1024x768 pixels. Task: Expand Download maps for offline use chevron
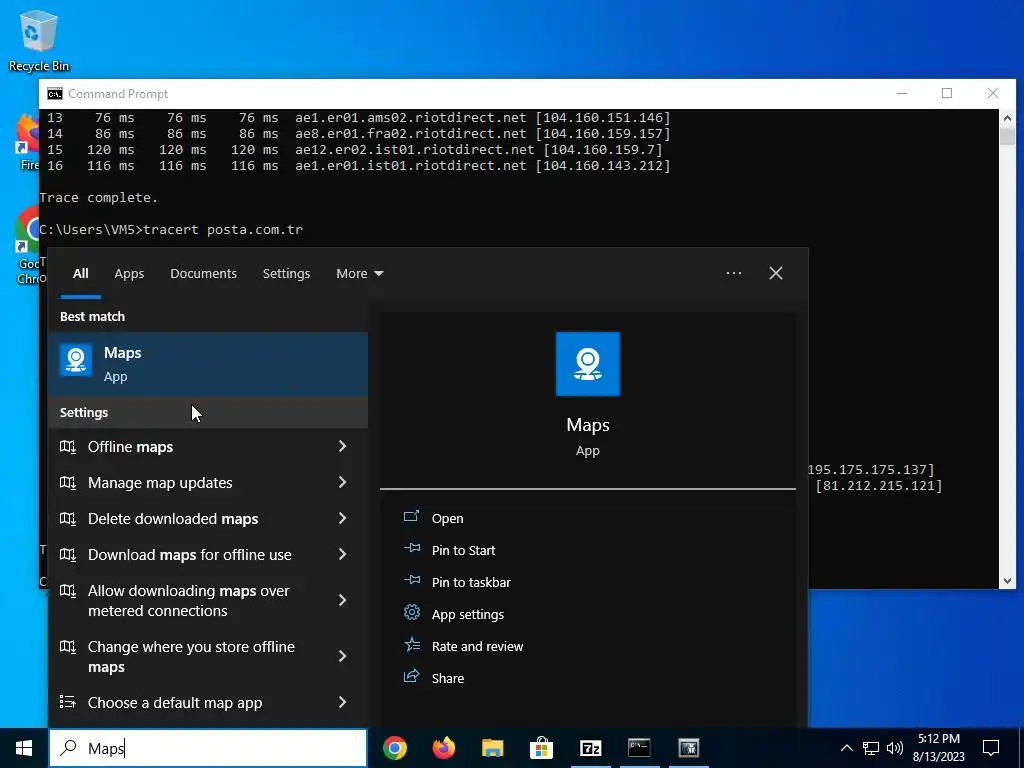click(342, 554)
